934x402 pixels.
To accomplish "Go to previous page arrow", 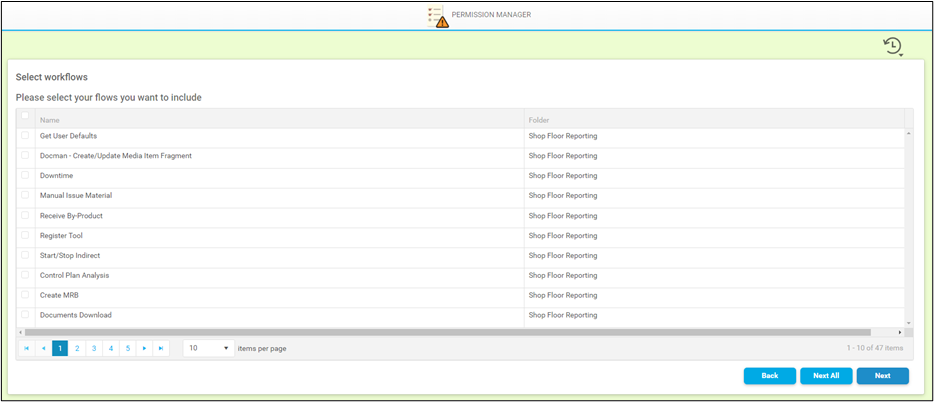I will pos(43,348).
